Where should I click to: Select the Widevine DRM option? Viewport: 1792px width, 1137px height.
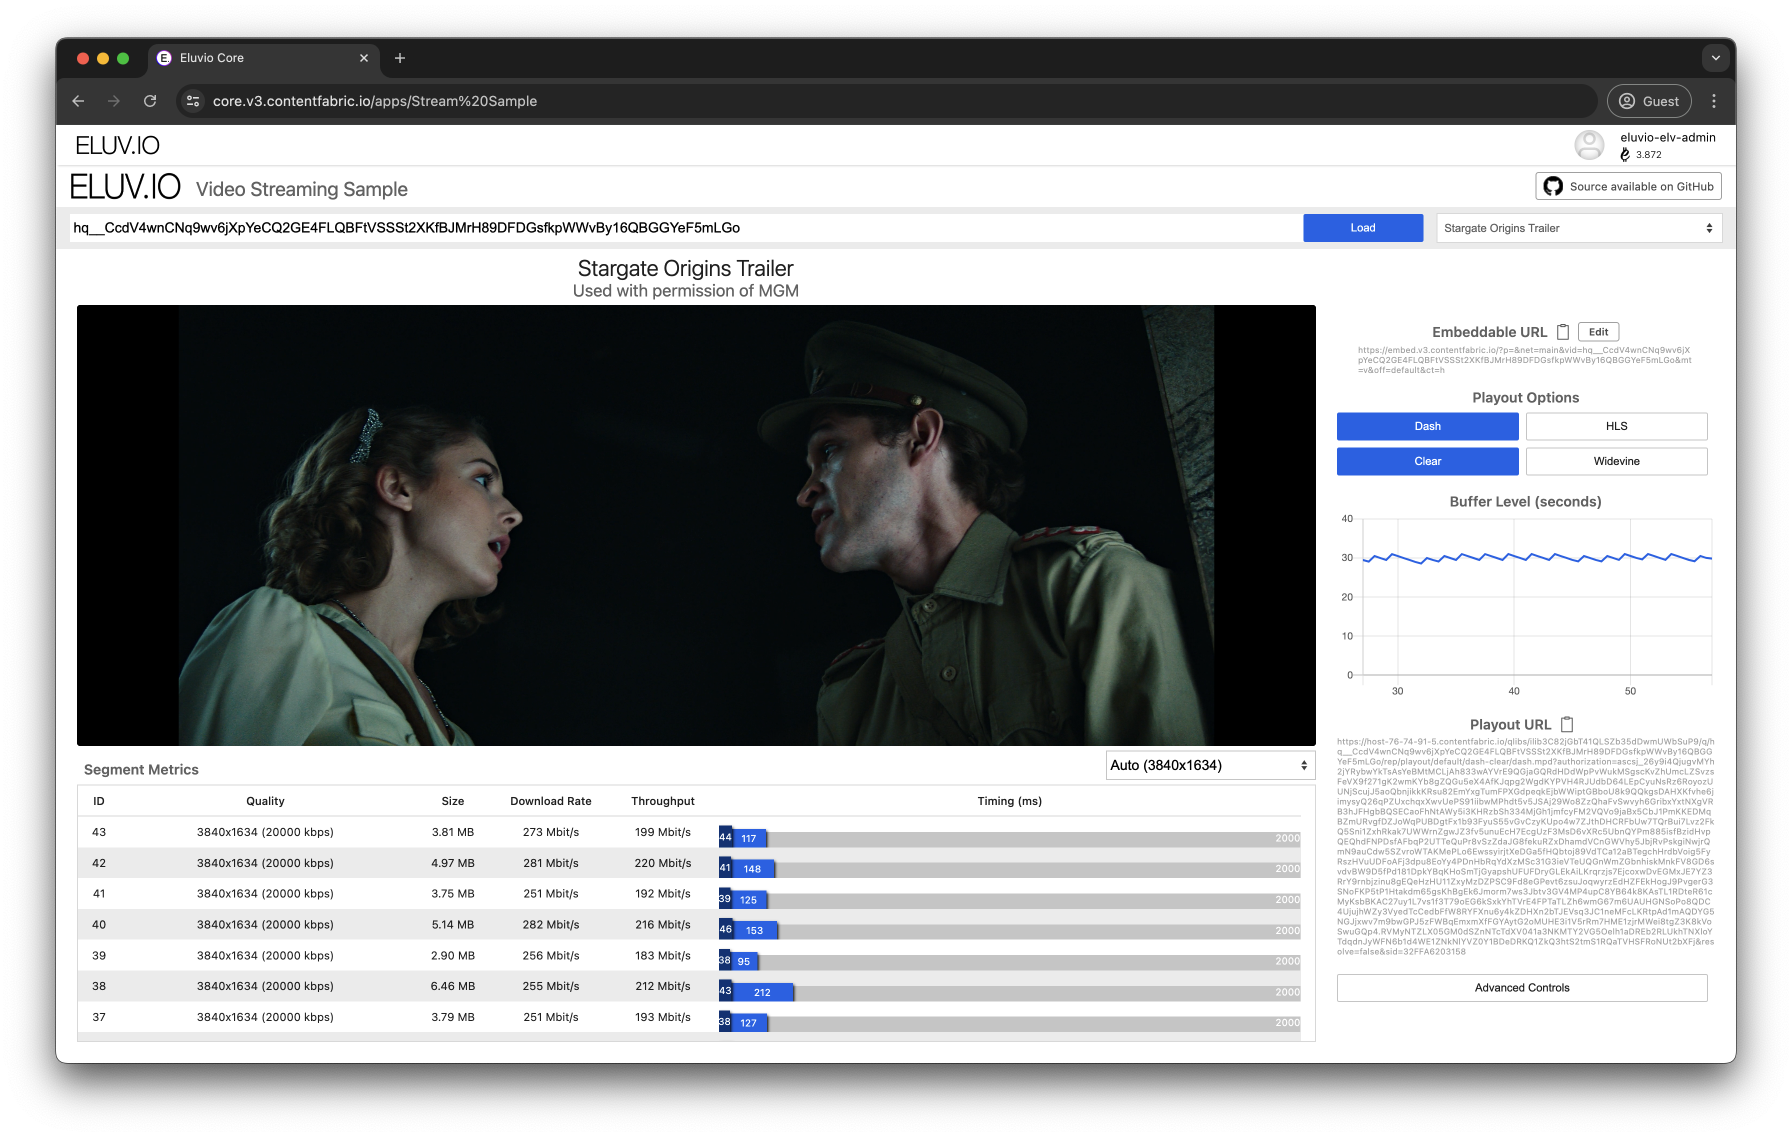[x=1616, y=461]
